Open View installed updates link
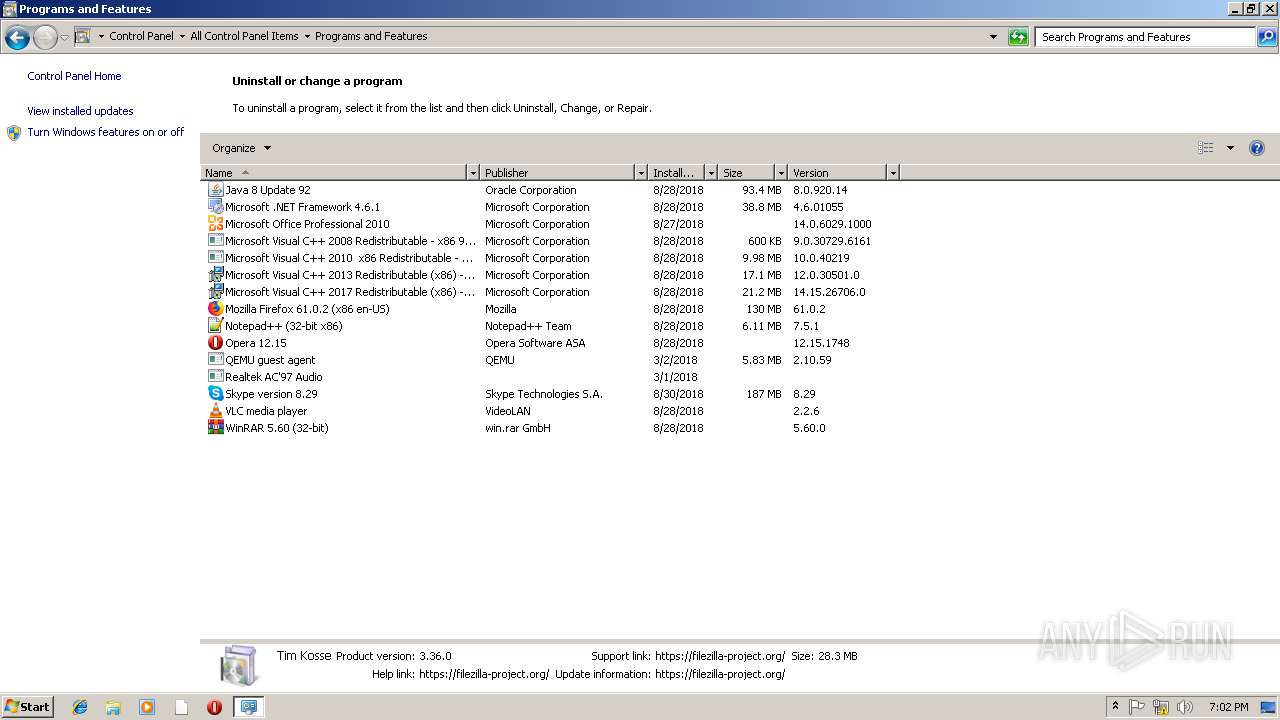 pyautogui.click(x=80, y=111)
